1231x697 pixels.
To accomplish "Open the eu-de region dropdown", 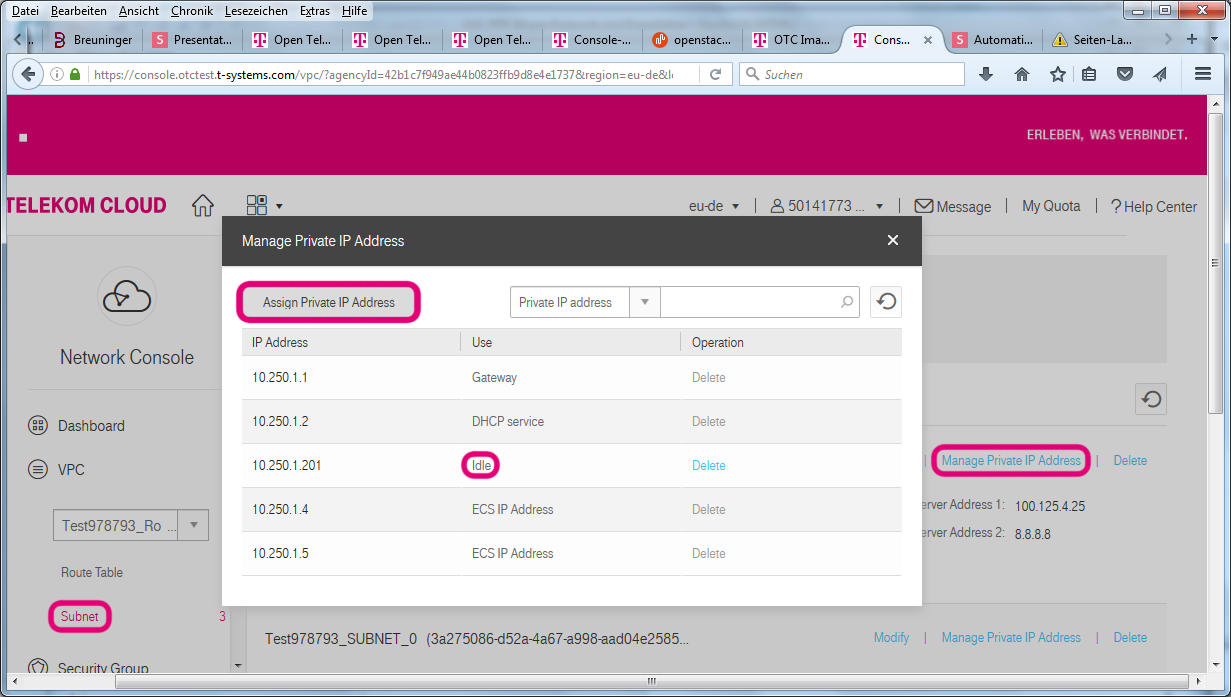I will (x=736, y=207).
